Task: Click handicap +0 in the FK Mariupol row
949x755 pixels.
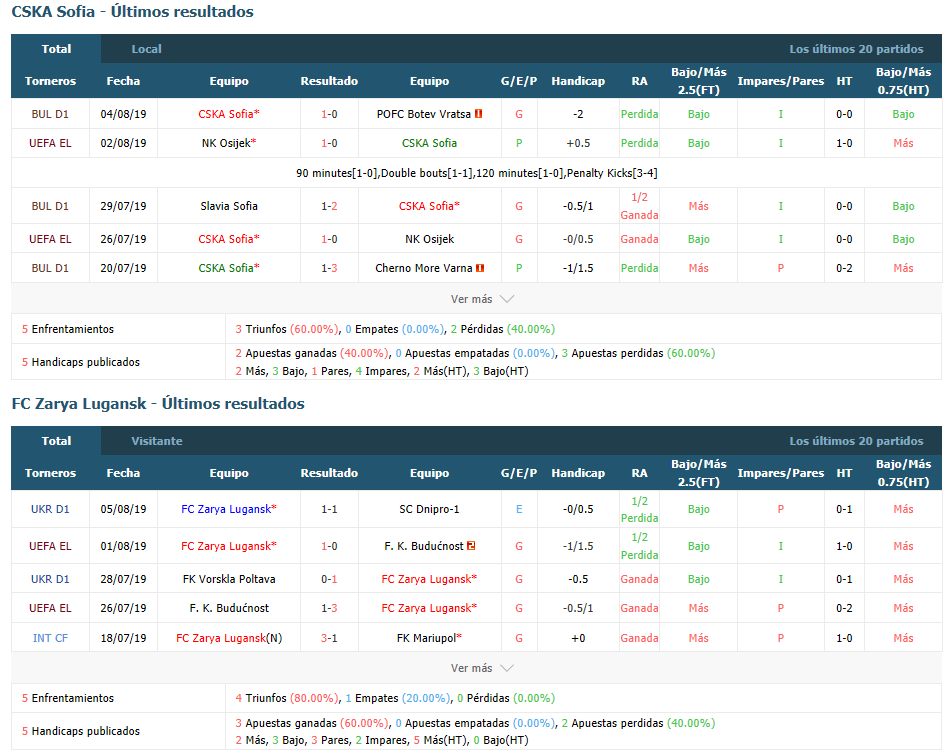Action: (578, 638)
